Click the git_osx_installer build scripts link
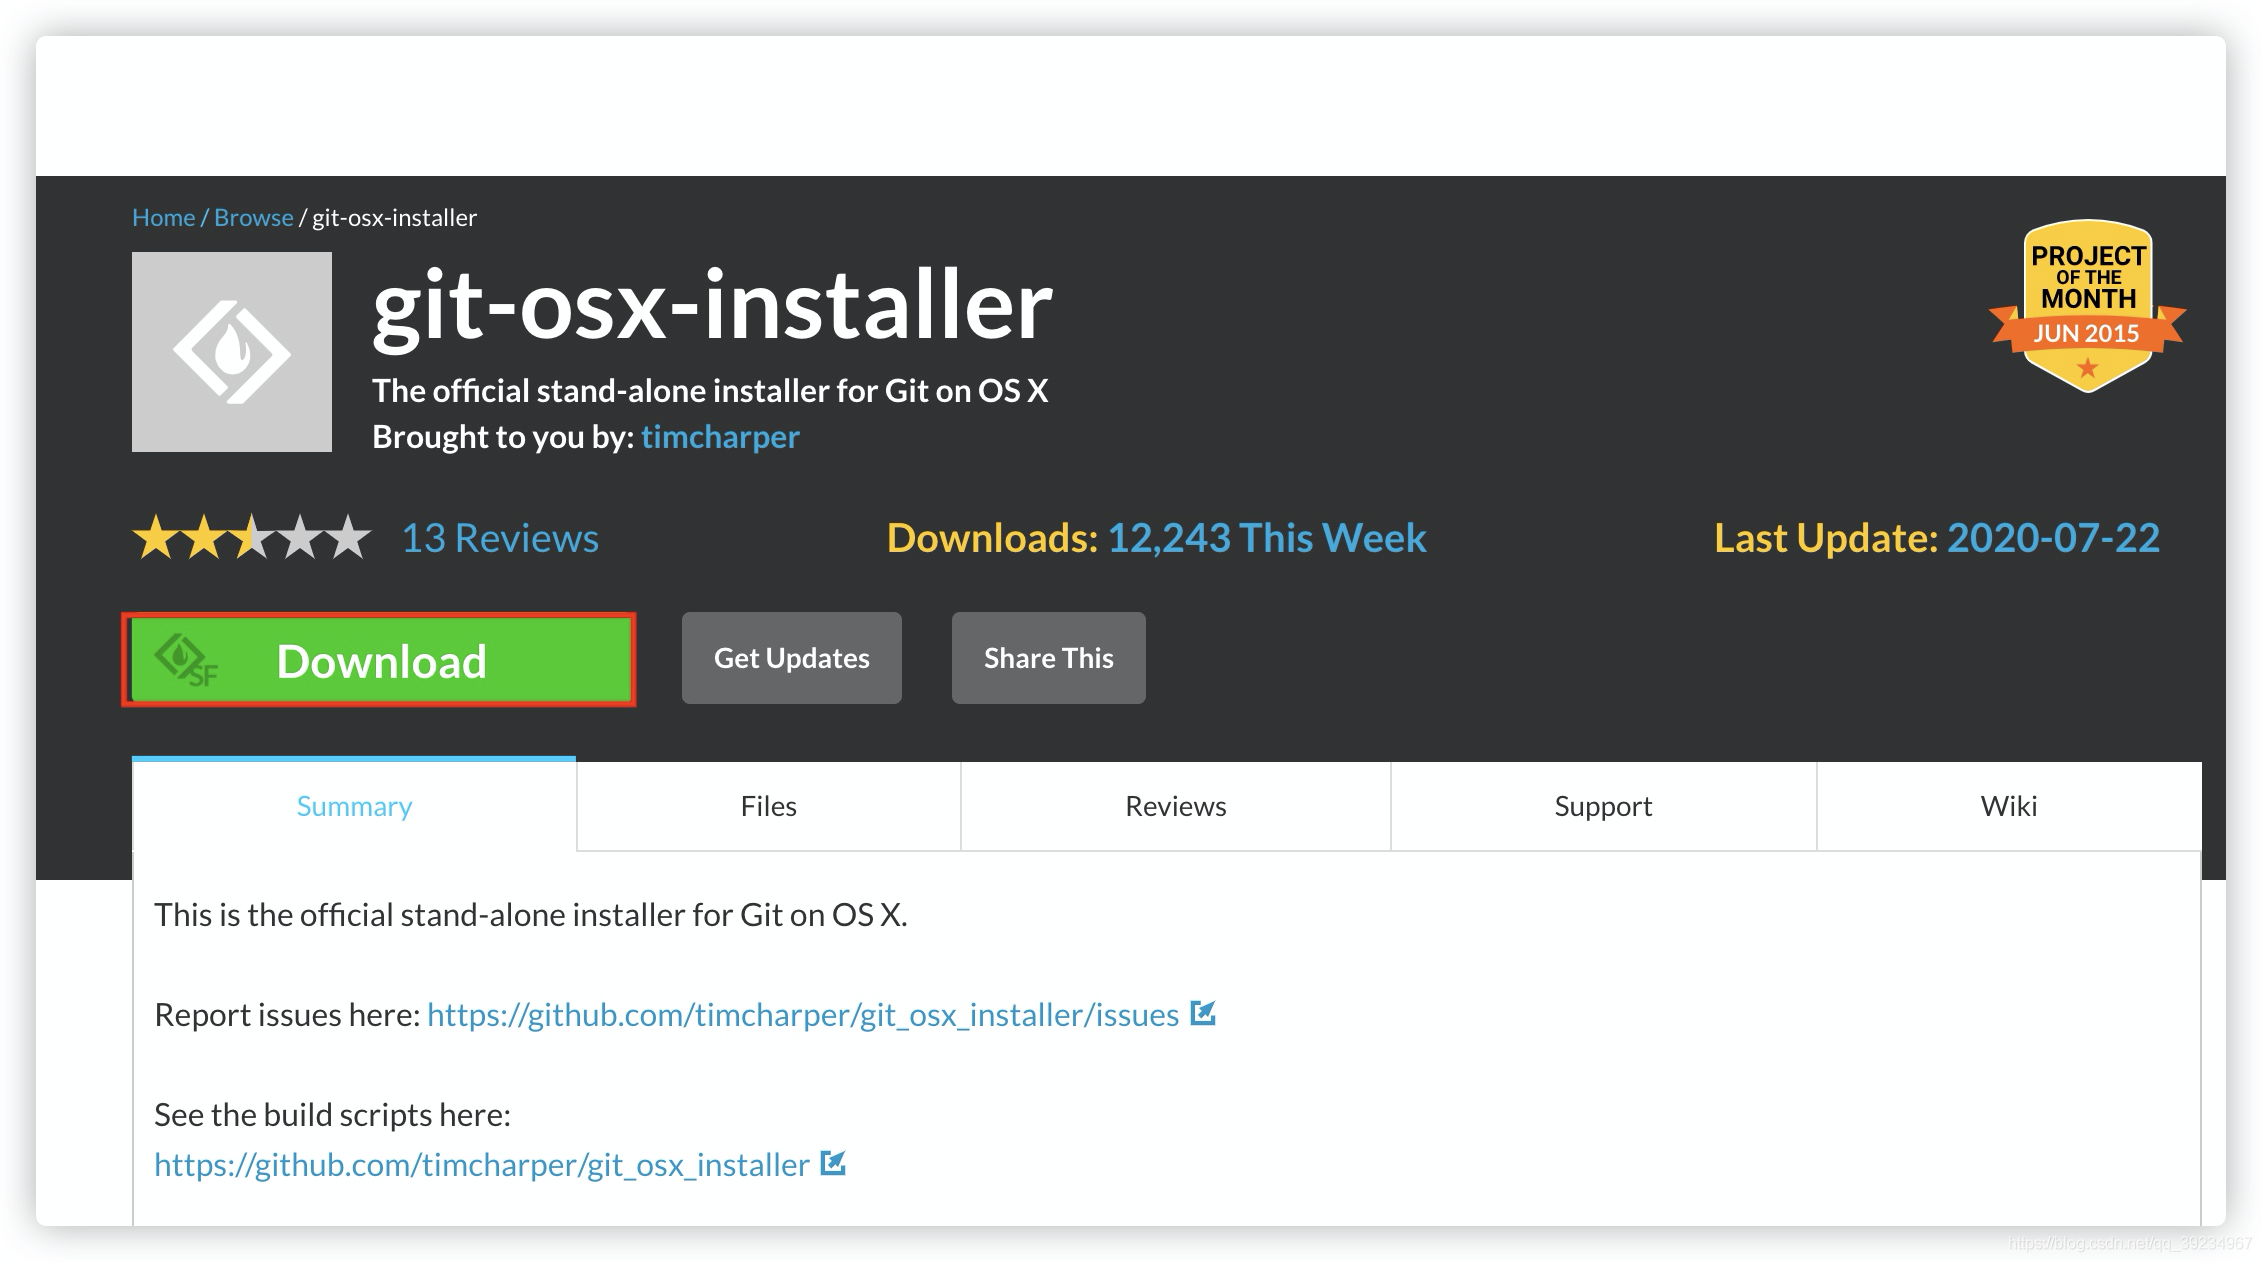This screenshot has width=2262, height=1262. click(482, 1164)
